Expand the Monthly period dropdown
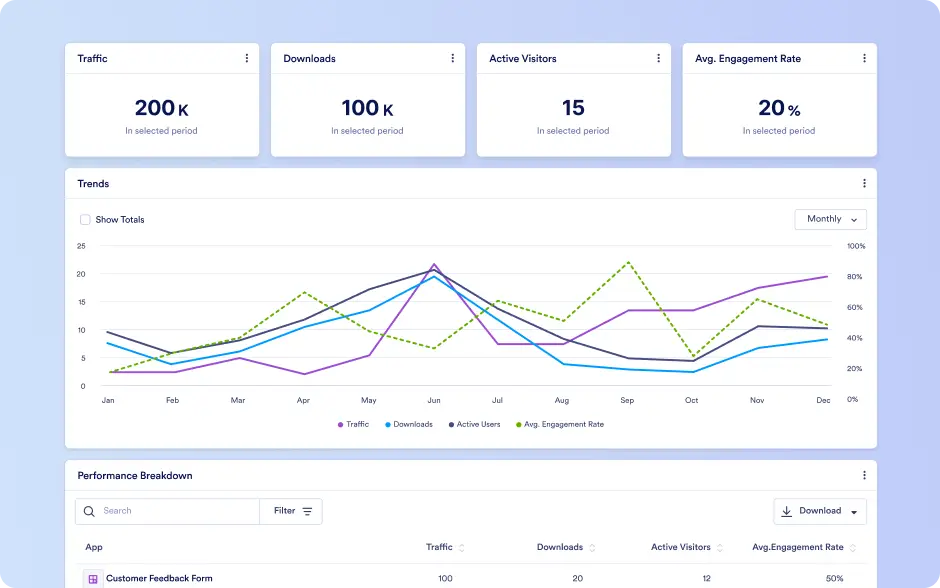 point(830,219)
